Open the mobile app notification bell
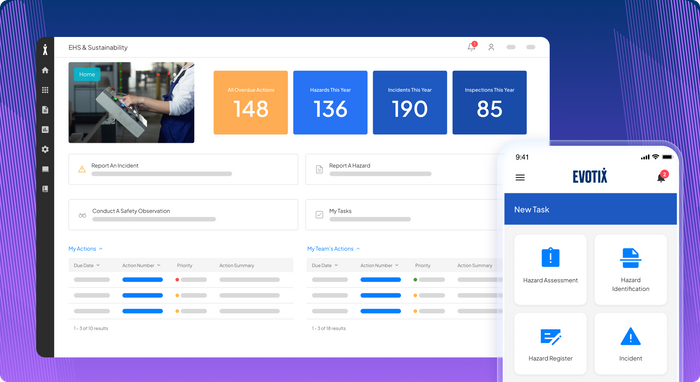 [x=661, y=178]
